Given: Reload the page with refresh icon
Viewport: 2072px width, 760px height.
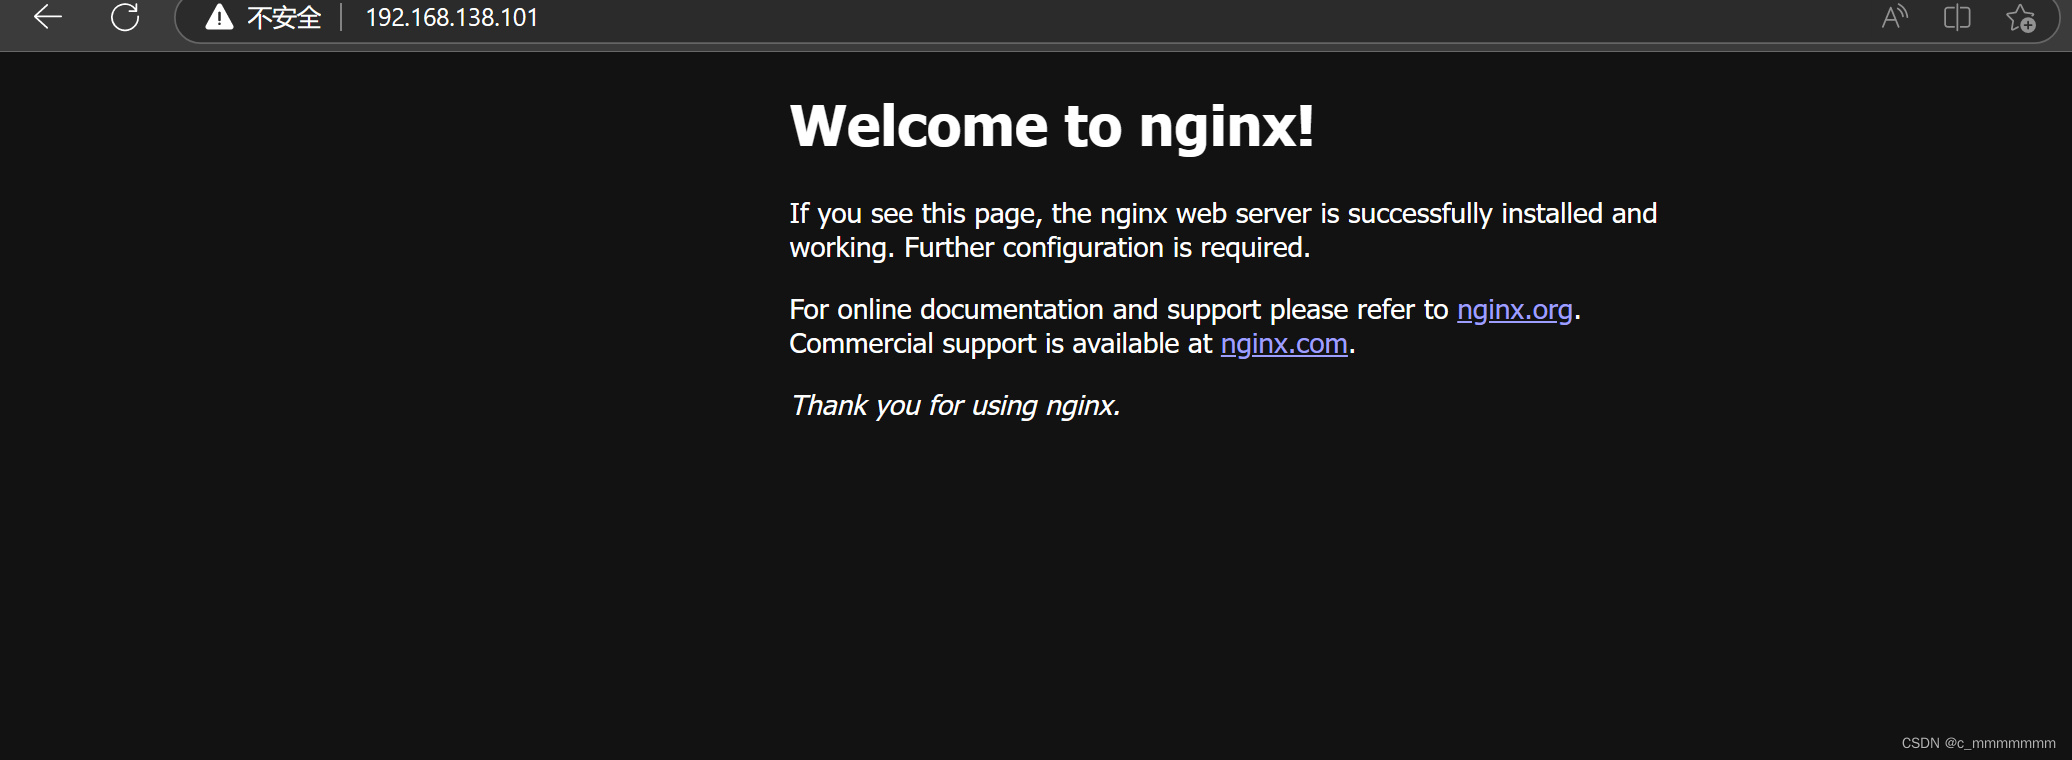Looking at the screenshot, I should coord(125,17).
